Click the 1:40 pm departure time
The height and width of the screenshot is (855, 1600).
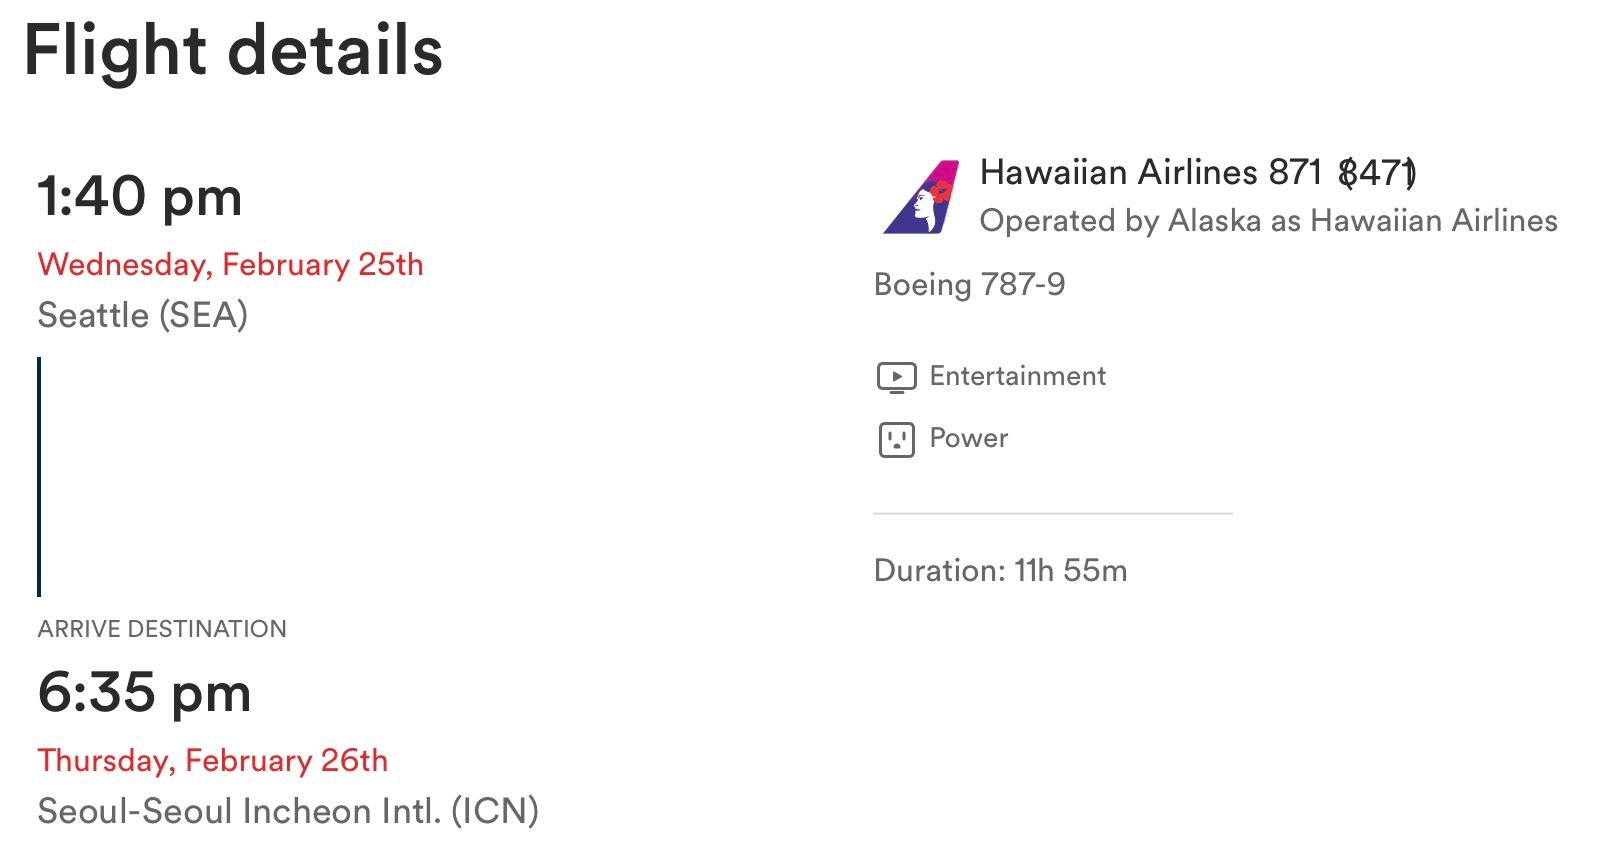pyautogui.click(x=140, y=196)
